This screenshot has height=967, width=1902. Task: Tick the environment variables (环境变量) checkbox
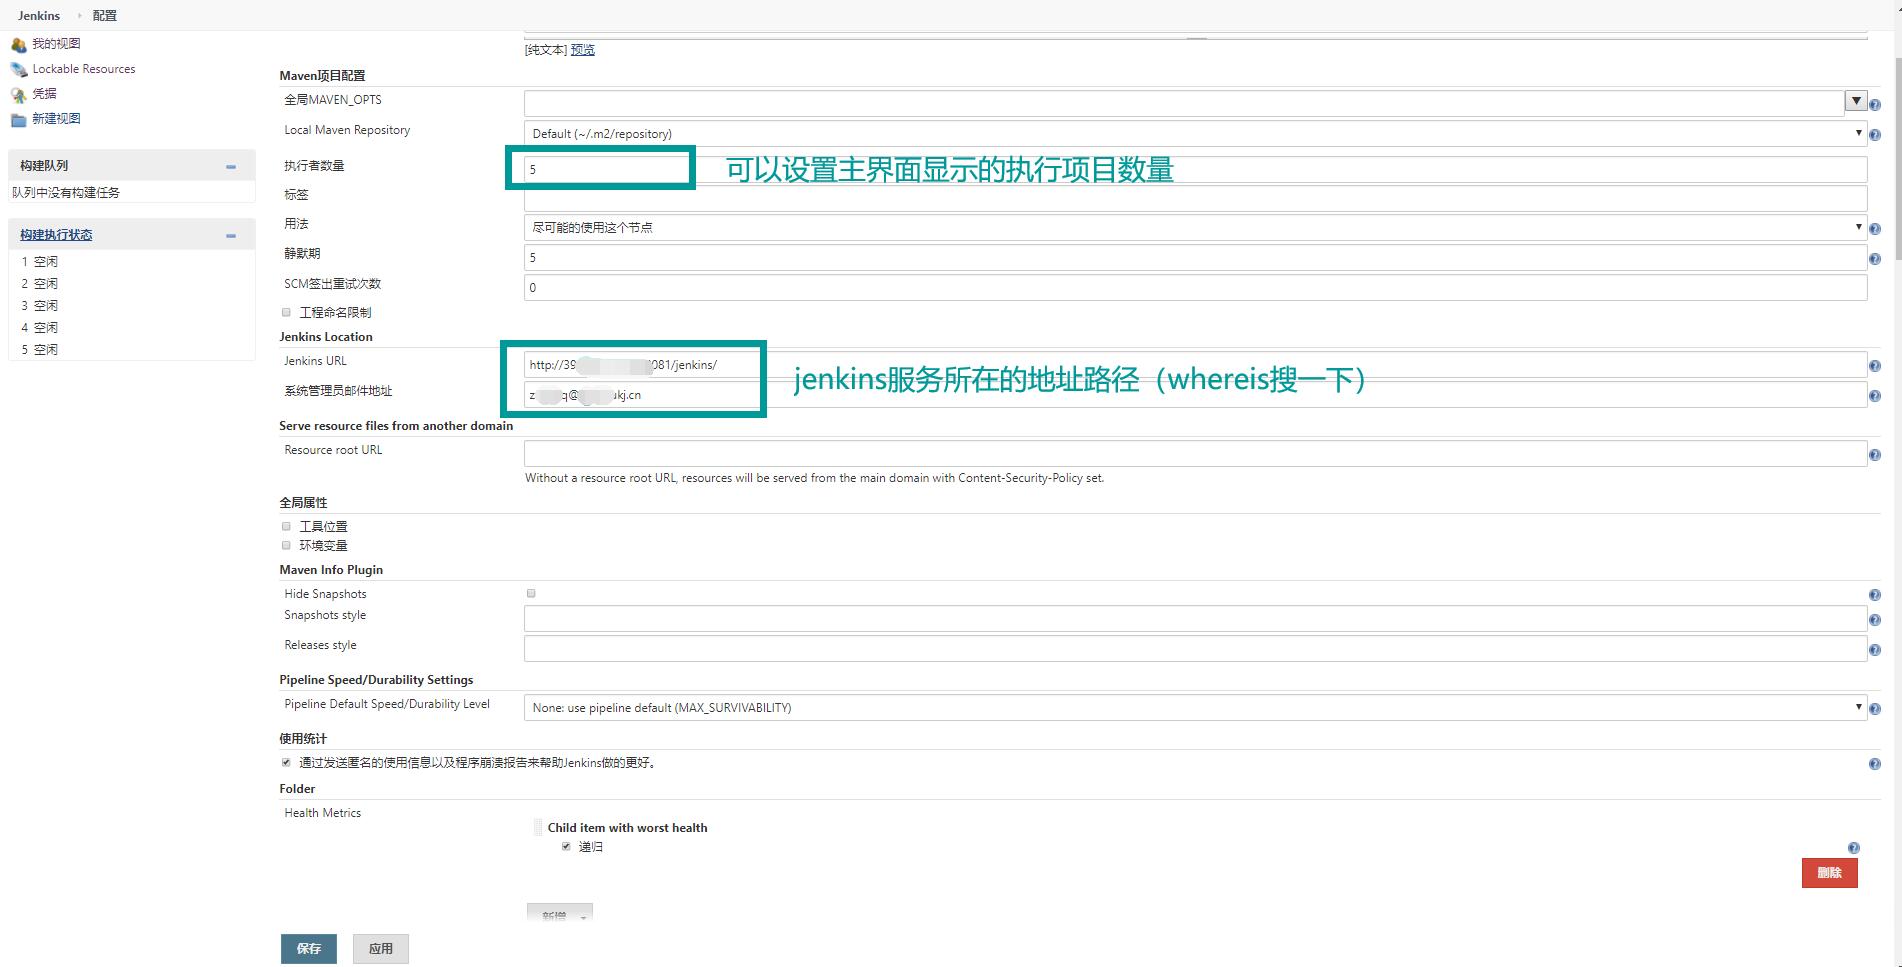pos(287,545)
